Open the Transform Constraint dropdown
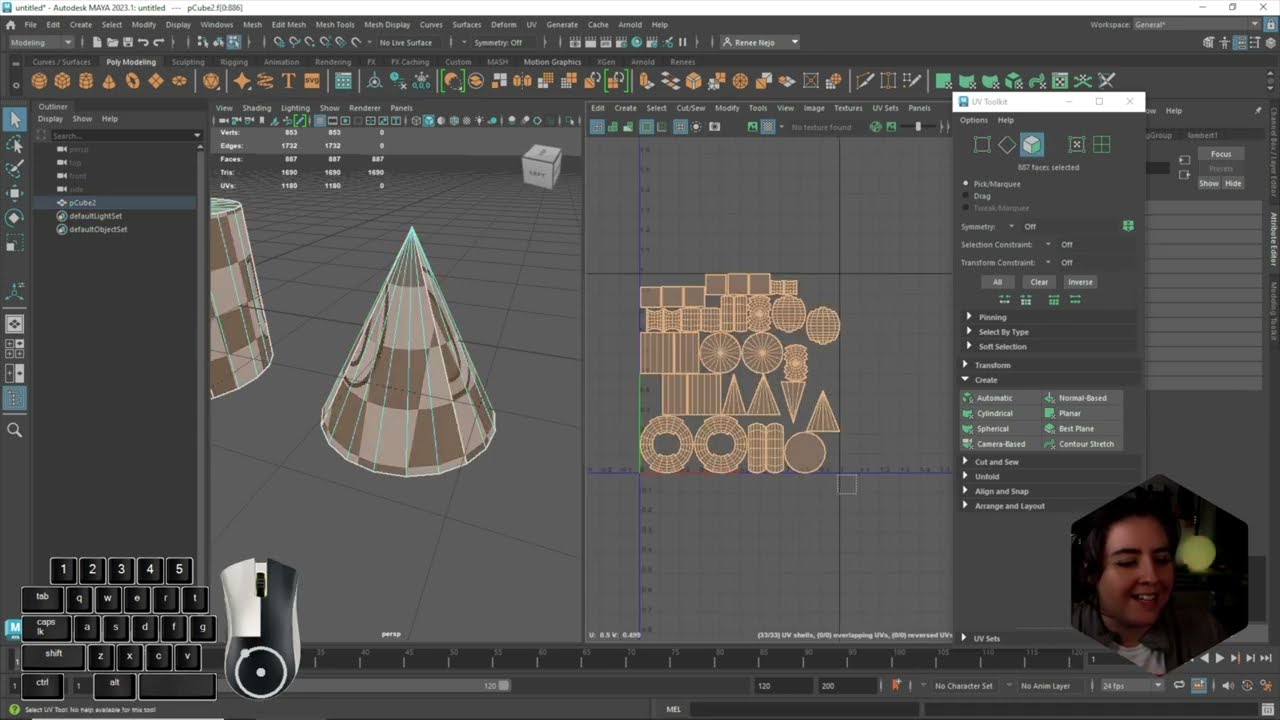1280x720 pixels. (1048, 263)
